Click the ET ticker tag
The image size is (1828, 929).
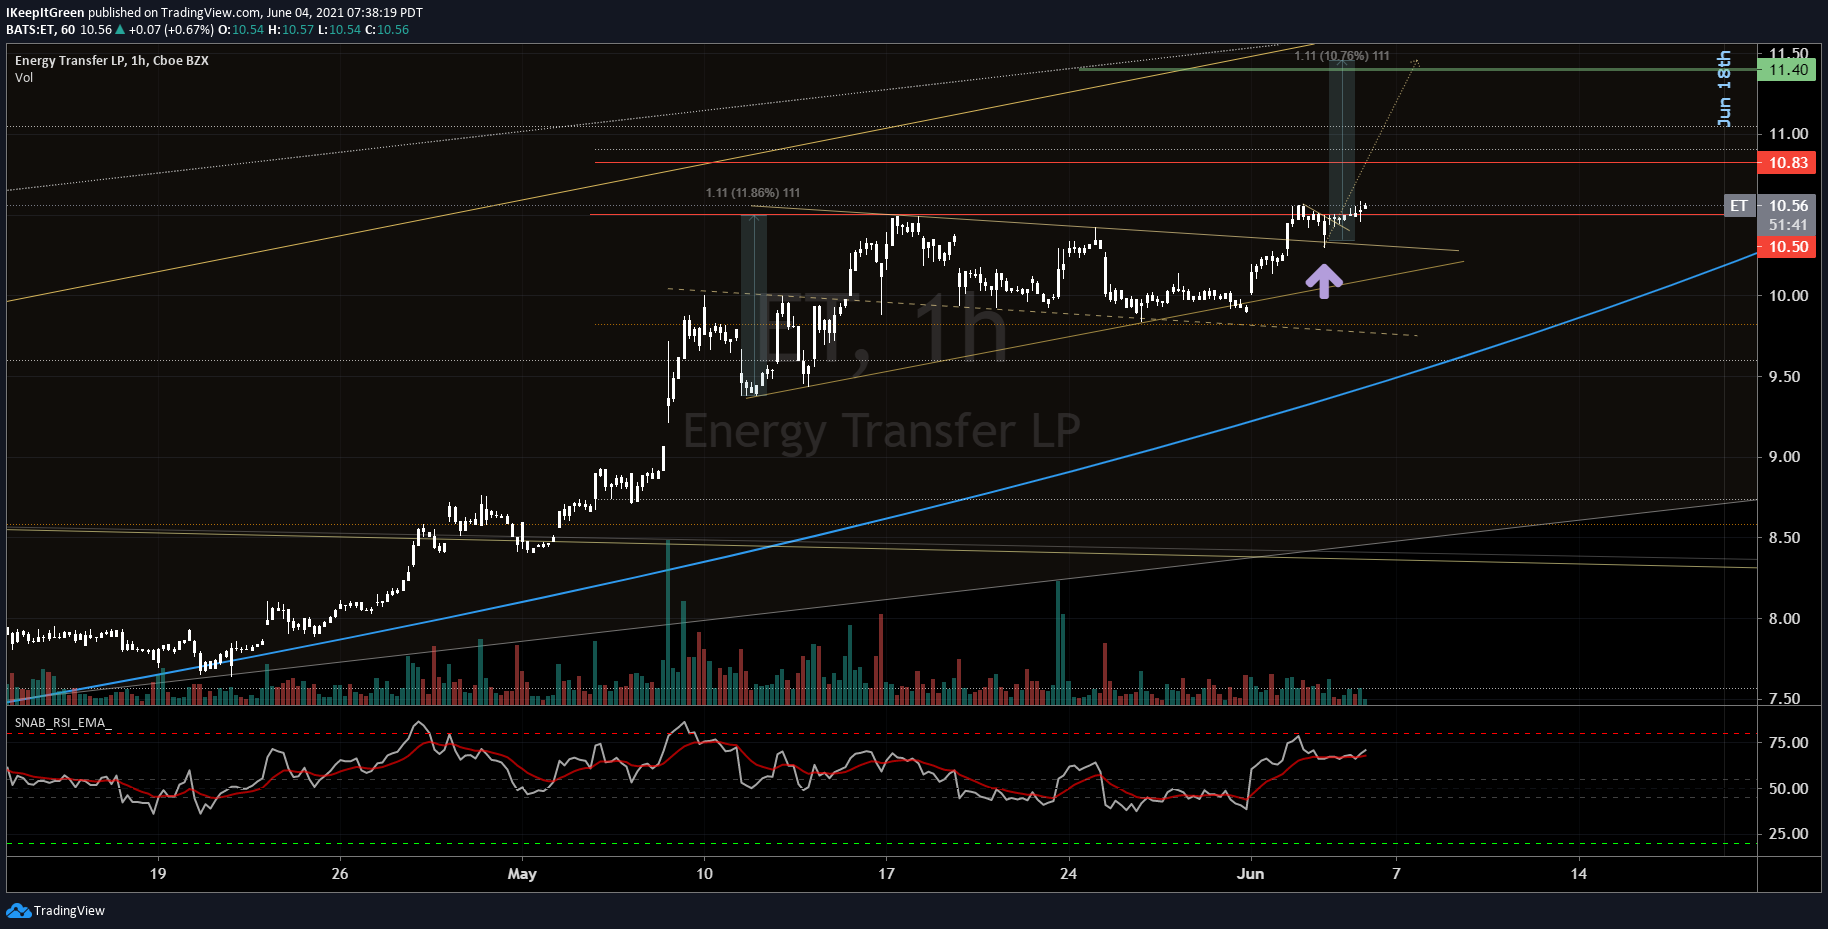pyautogui.click(x=1739, y=206)
